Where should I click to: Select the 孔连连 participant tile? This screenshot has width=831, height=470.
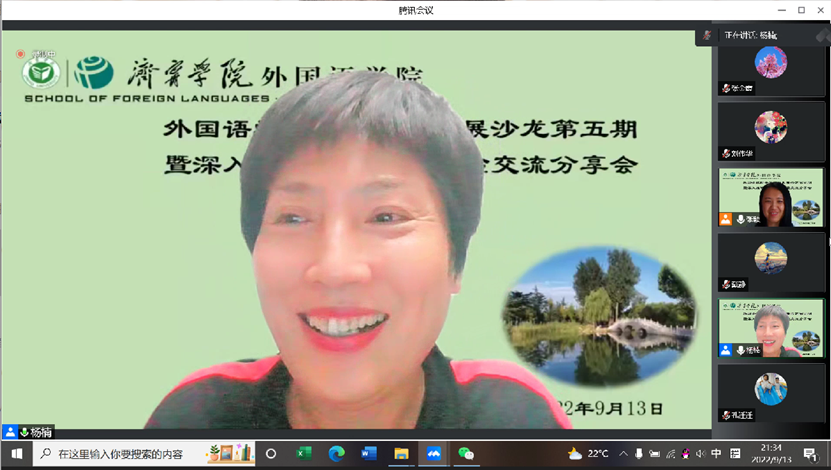coord(771,392)
